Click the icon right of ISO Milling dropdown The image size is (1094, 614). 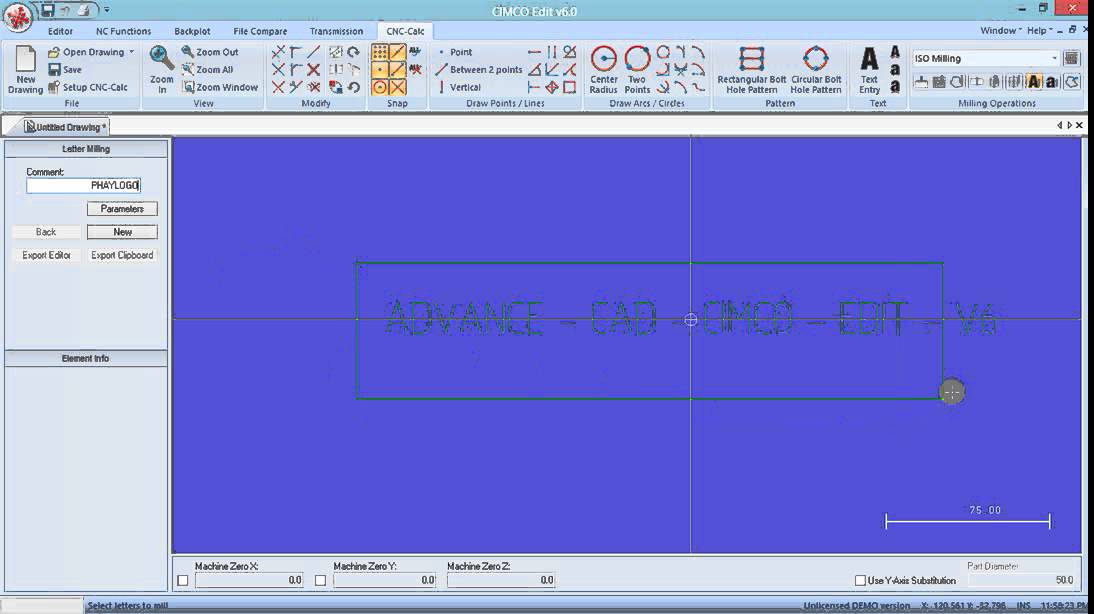point(1072,59)
